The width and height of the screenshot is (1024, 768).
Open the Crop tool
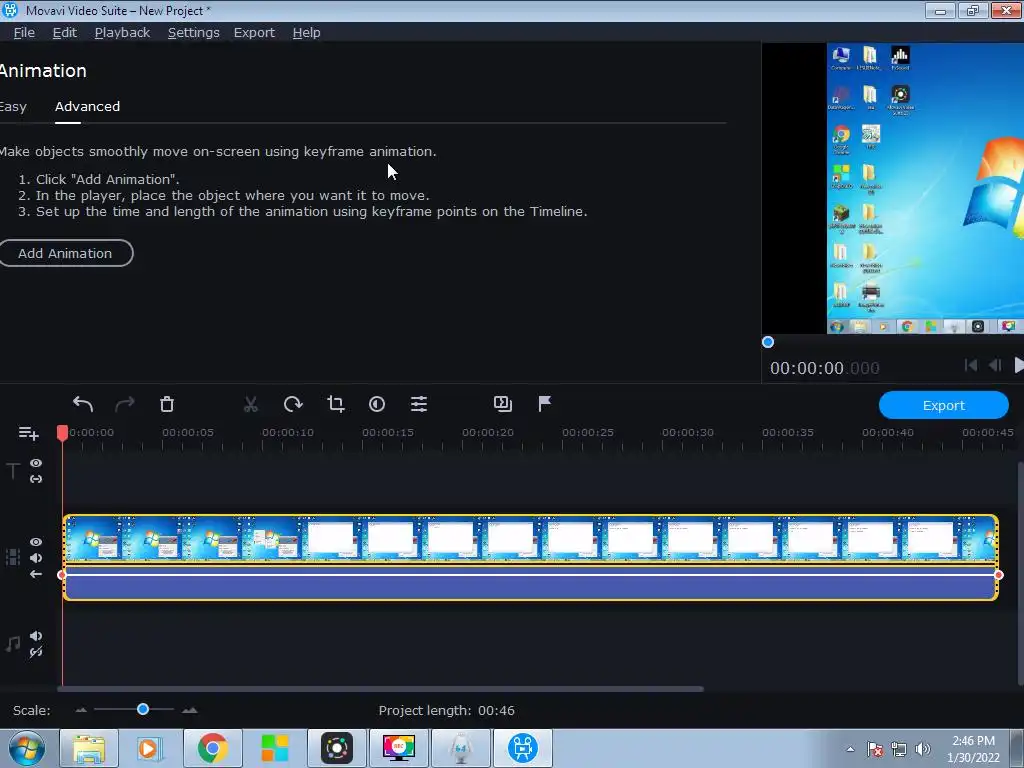click(x=336, y=404)
